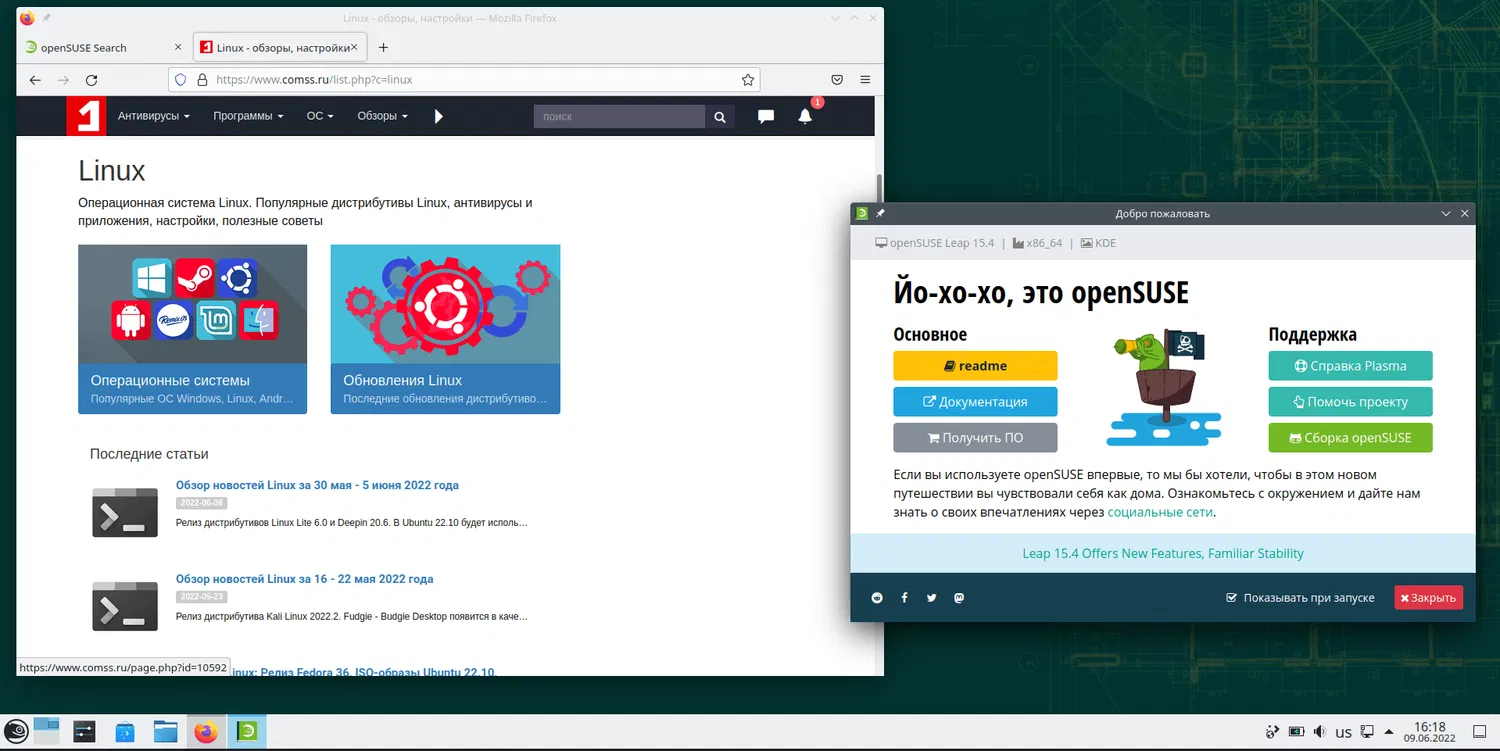Click the Firefox page vertical scrollbar
The image size is (1500, 751).
pyautogui.click(x=879, y=188)
